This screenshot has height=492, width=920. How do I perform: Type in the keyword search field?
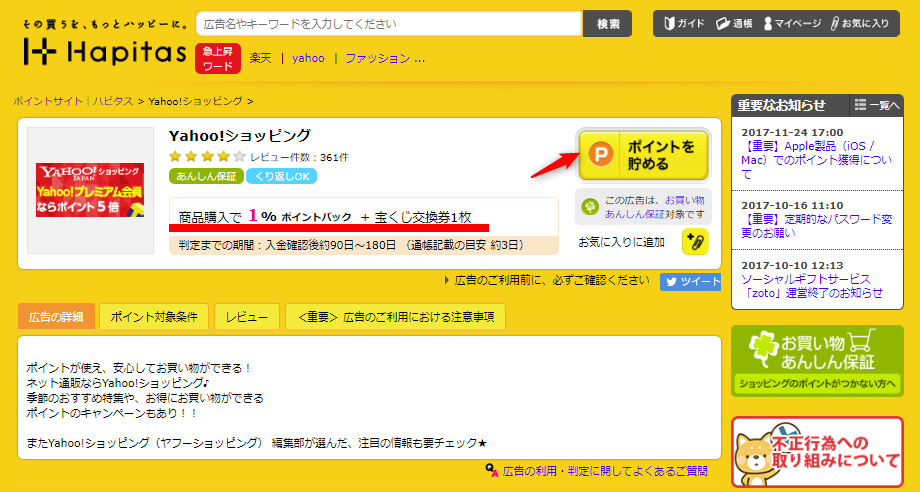388,23
